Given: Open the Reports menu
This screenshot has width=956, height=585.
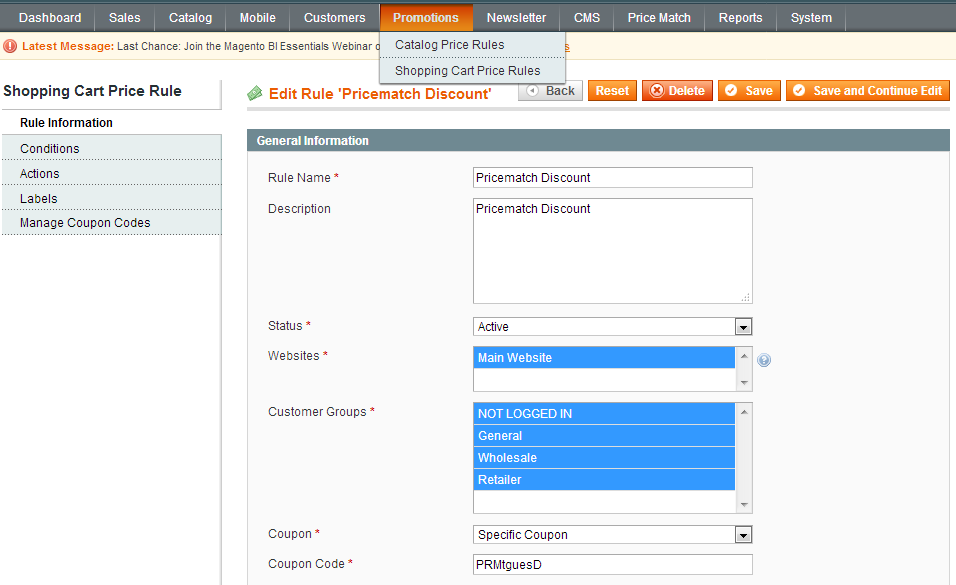Looking at the screenshot, I should [740, 18].
